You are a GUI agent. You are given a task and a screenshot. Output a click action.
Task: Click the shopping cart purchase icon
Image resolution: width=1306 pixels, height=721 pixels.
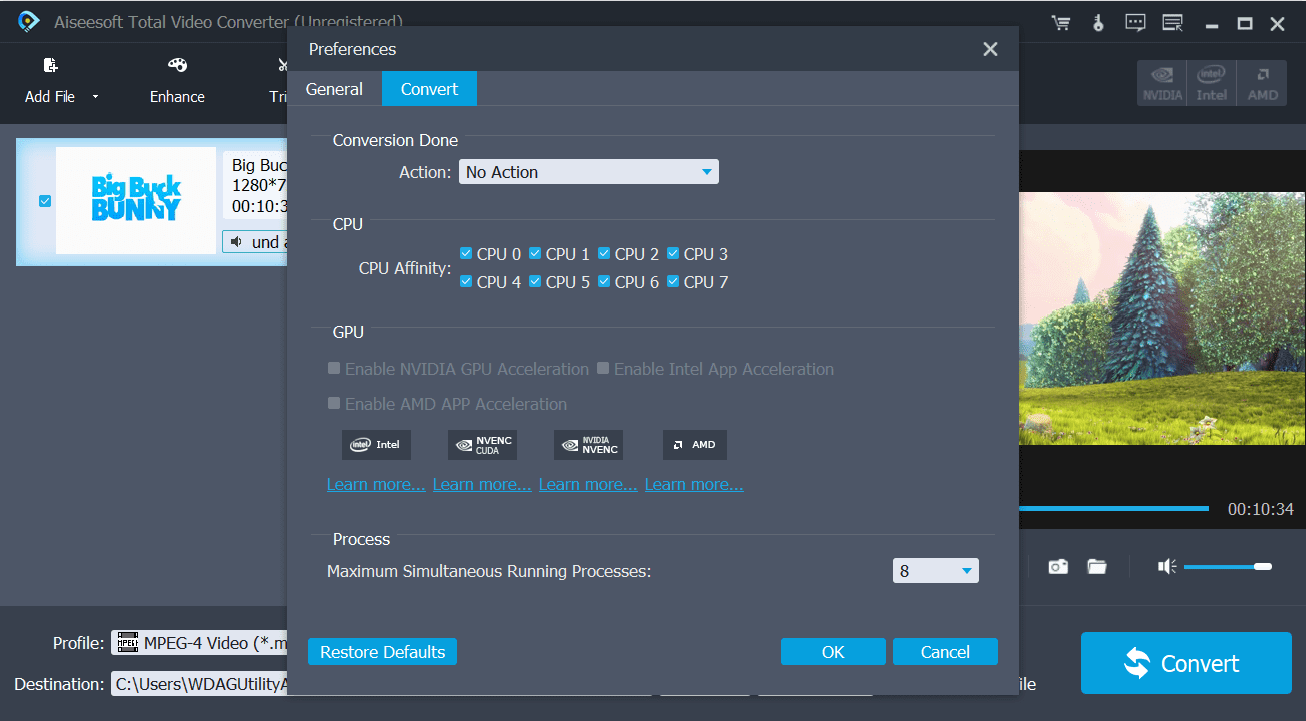[1061, 23]
